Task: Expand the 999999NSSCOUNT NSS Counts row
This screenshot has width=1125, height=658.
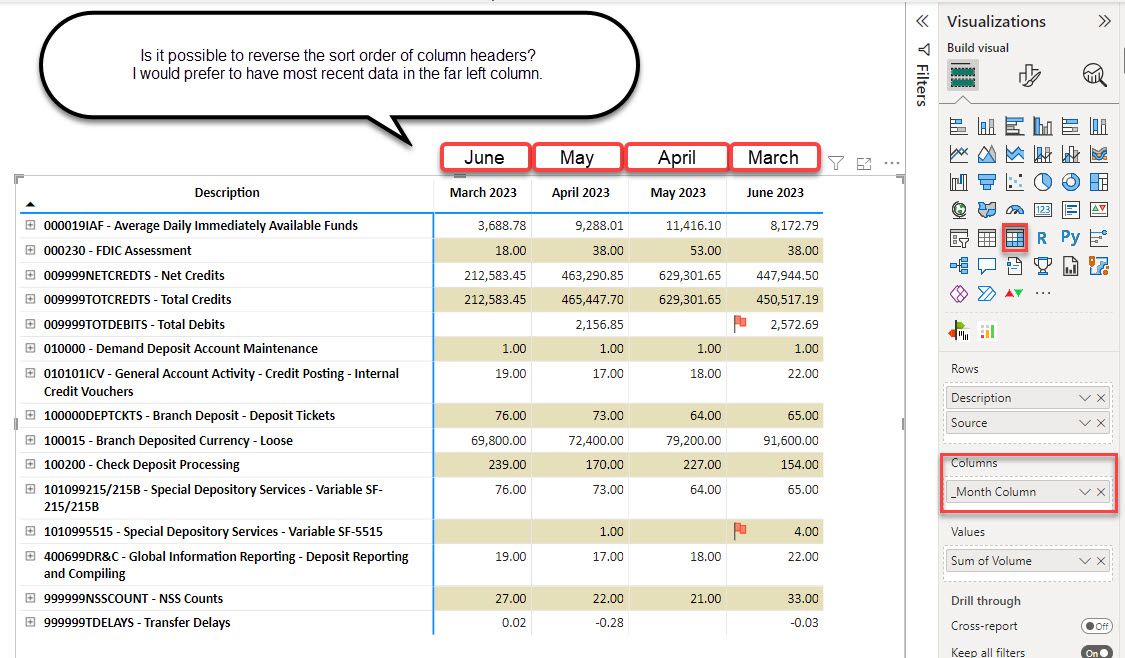Action: tap(30, 597)
